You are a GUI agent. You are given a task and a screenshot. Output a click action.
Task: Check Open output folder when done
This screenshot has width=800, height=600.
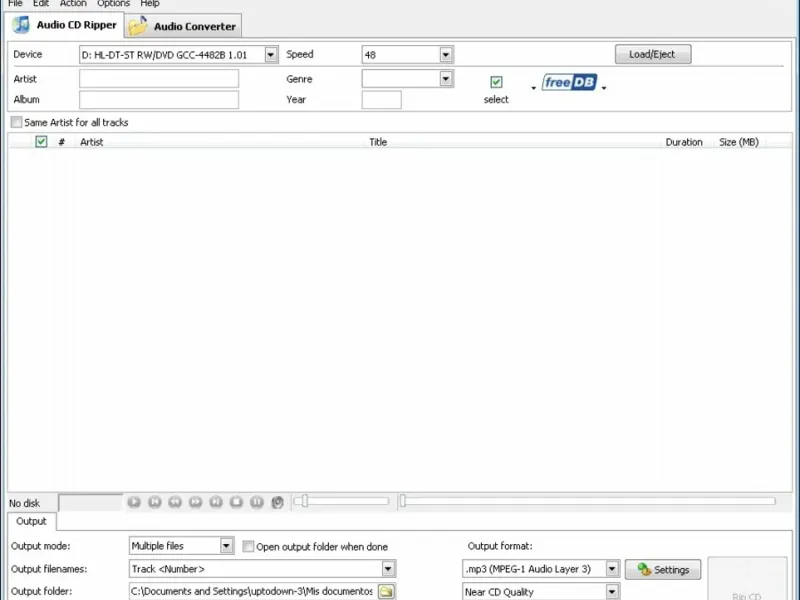click(248, 546)
